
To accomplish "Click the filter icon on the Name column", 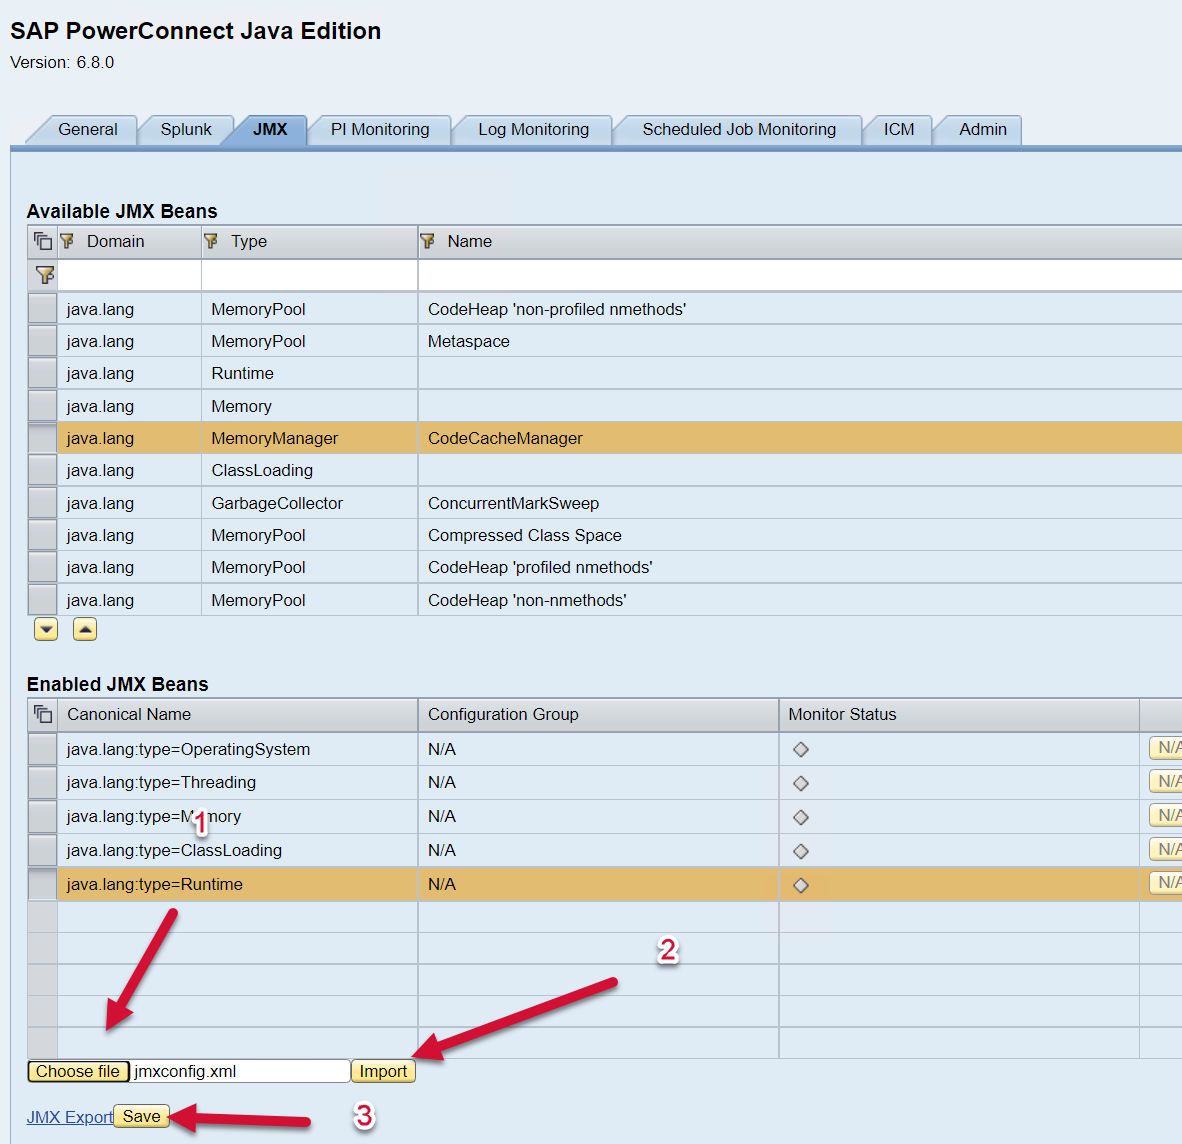I will [x=428, y=241].
